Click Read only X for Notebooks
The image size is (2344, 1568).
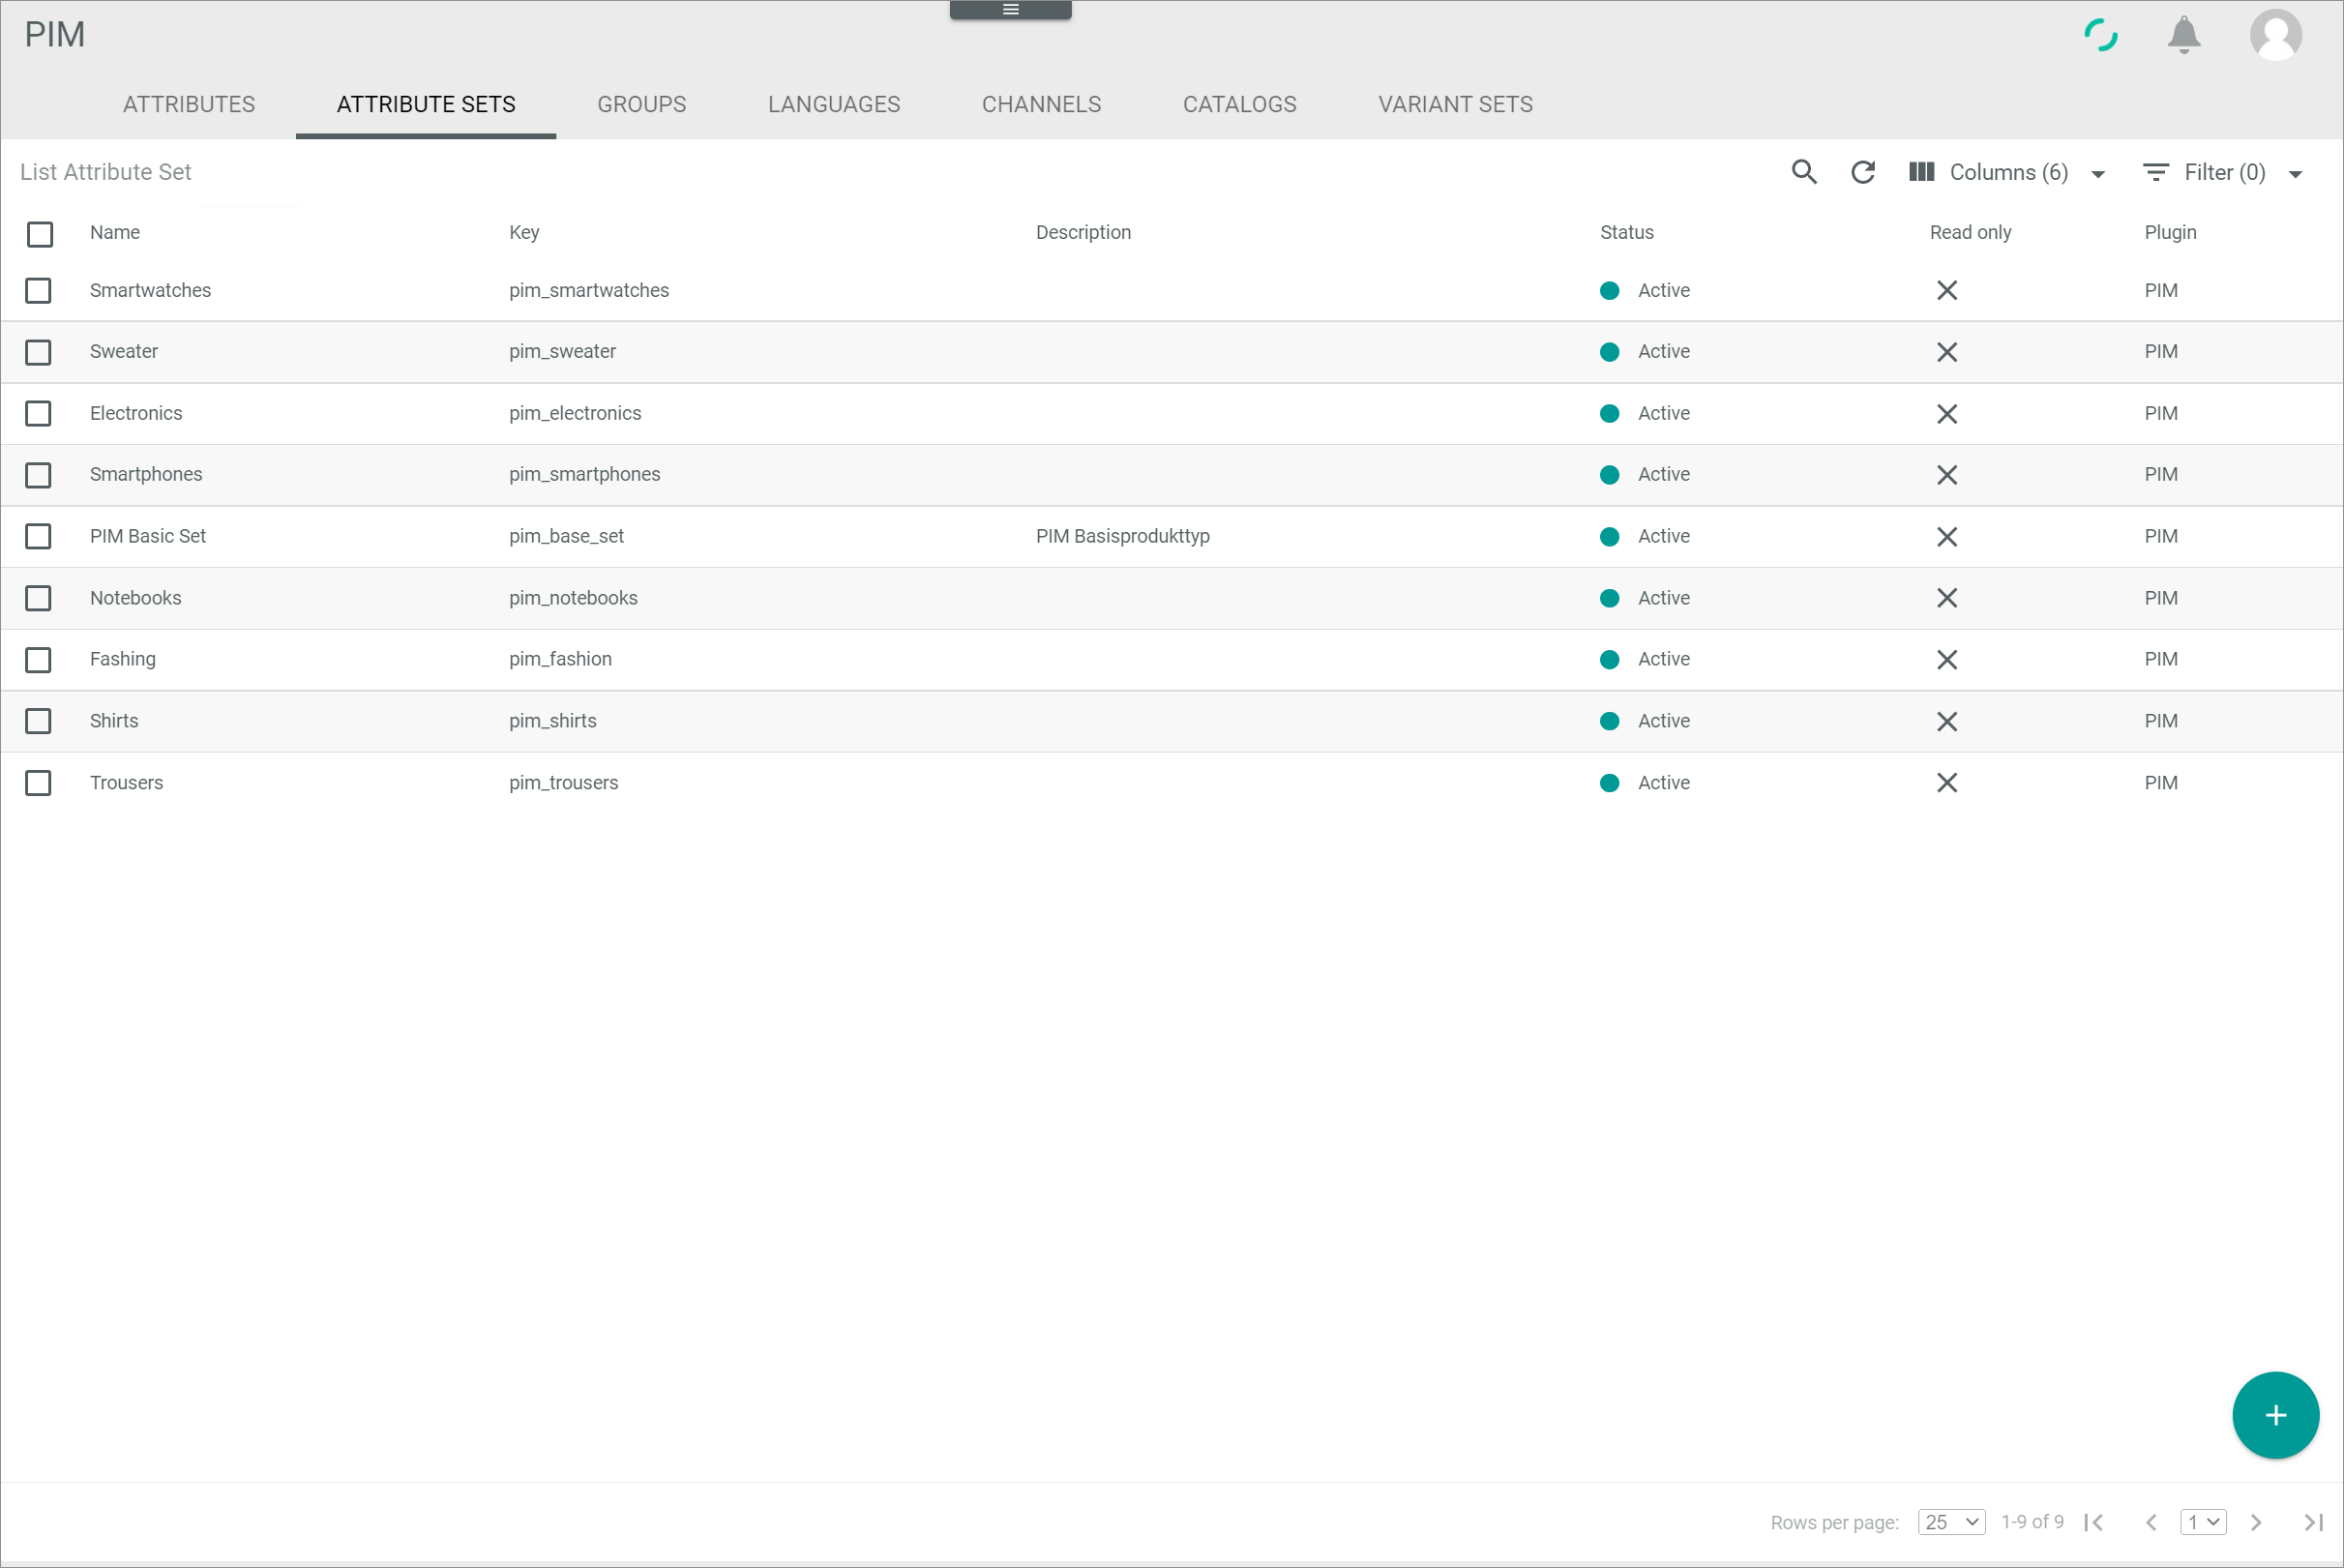click(1947, 598)
